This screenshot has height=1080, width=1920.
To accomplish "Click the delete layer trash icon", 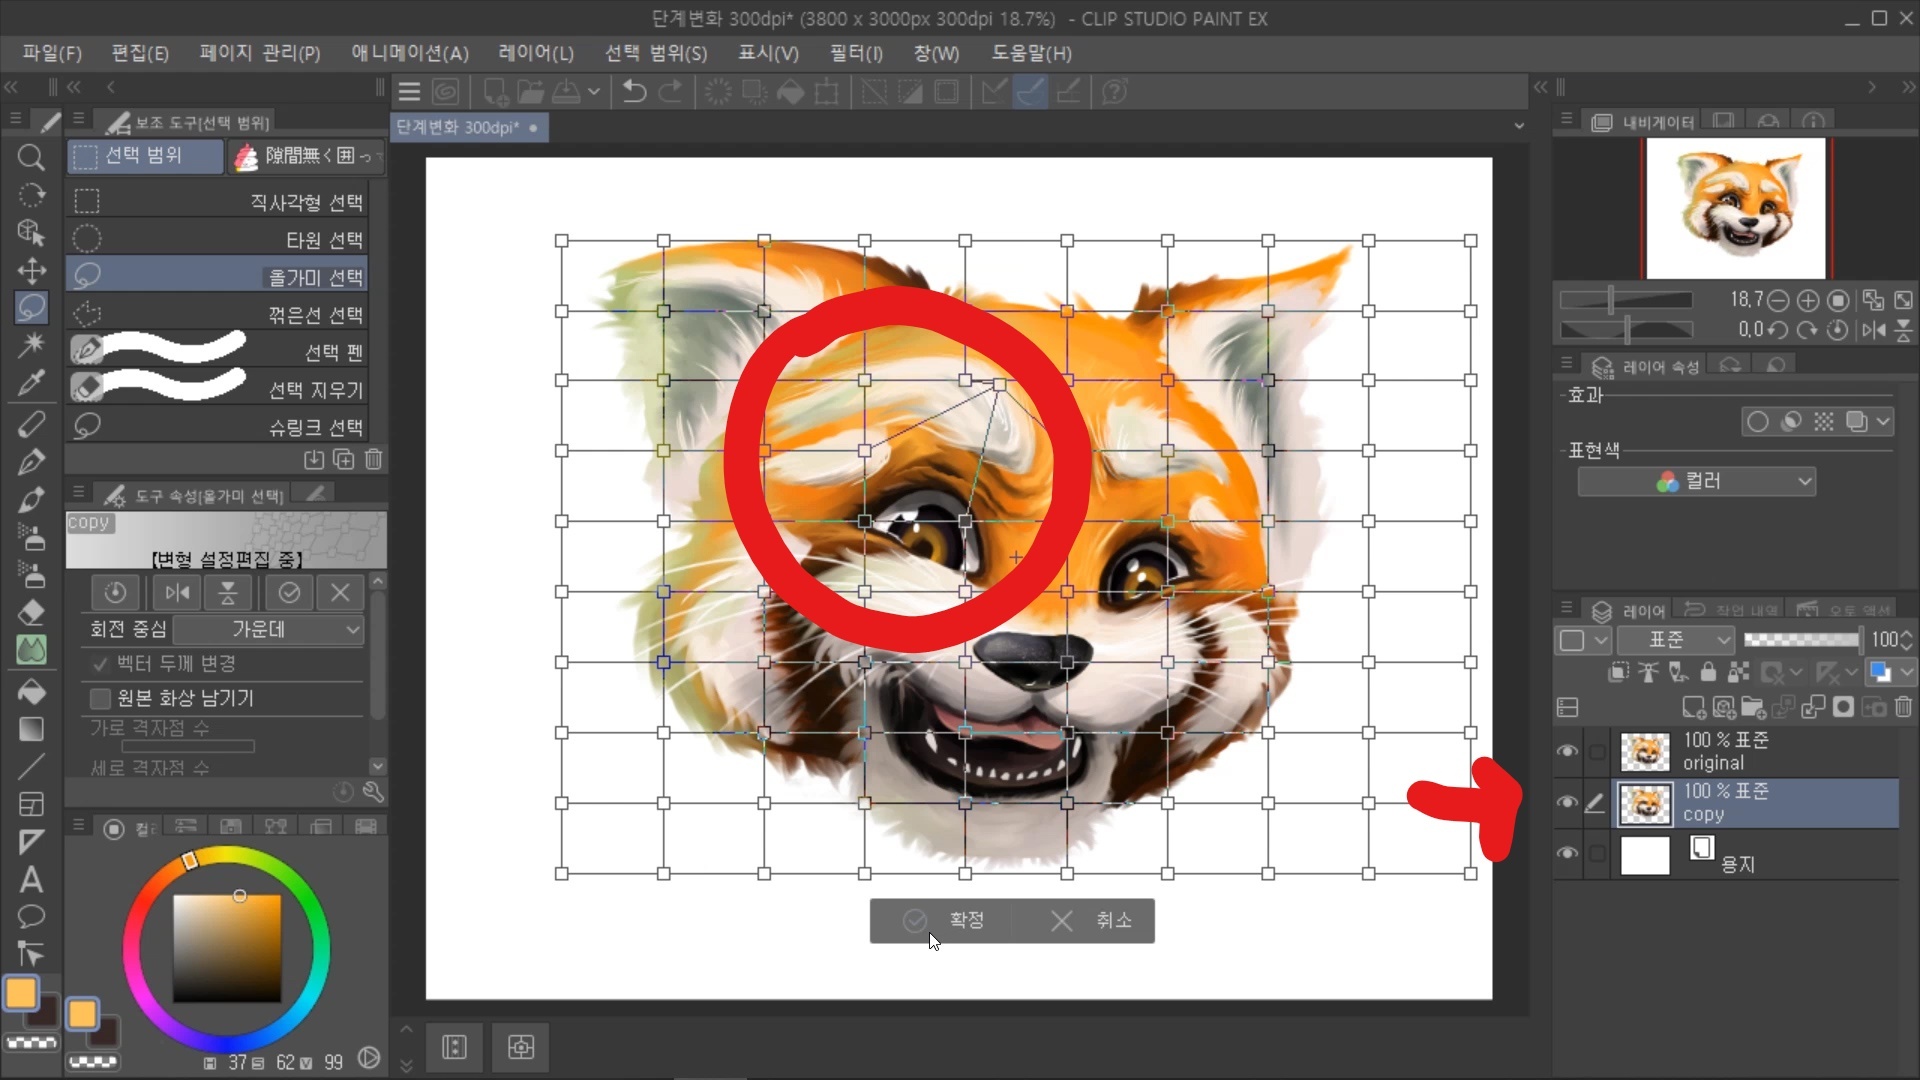I will click(x=1903, y=707).
